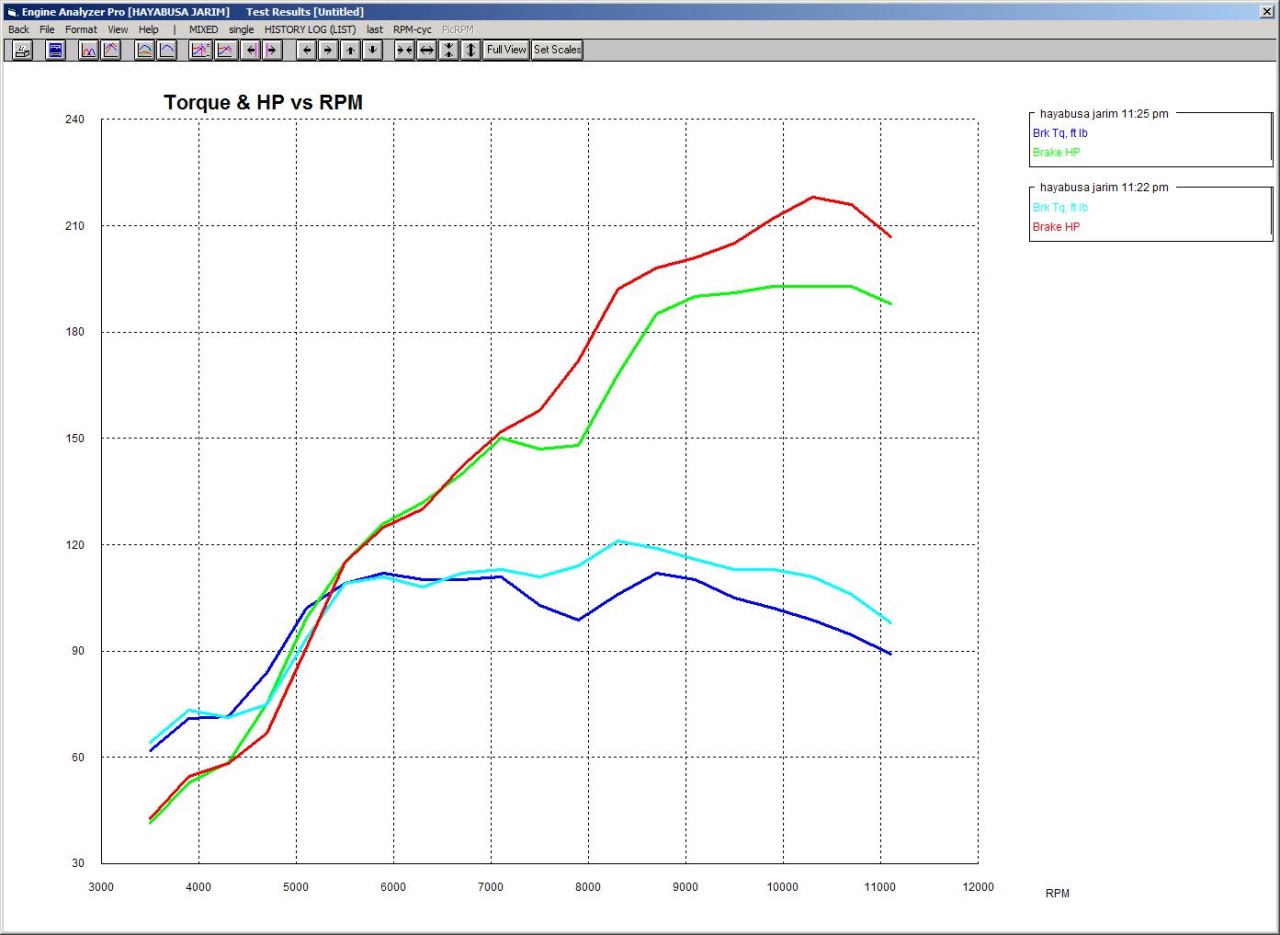Select the MIXED menu option

click(203, 29)
